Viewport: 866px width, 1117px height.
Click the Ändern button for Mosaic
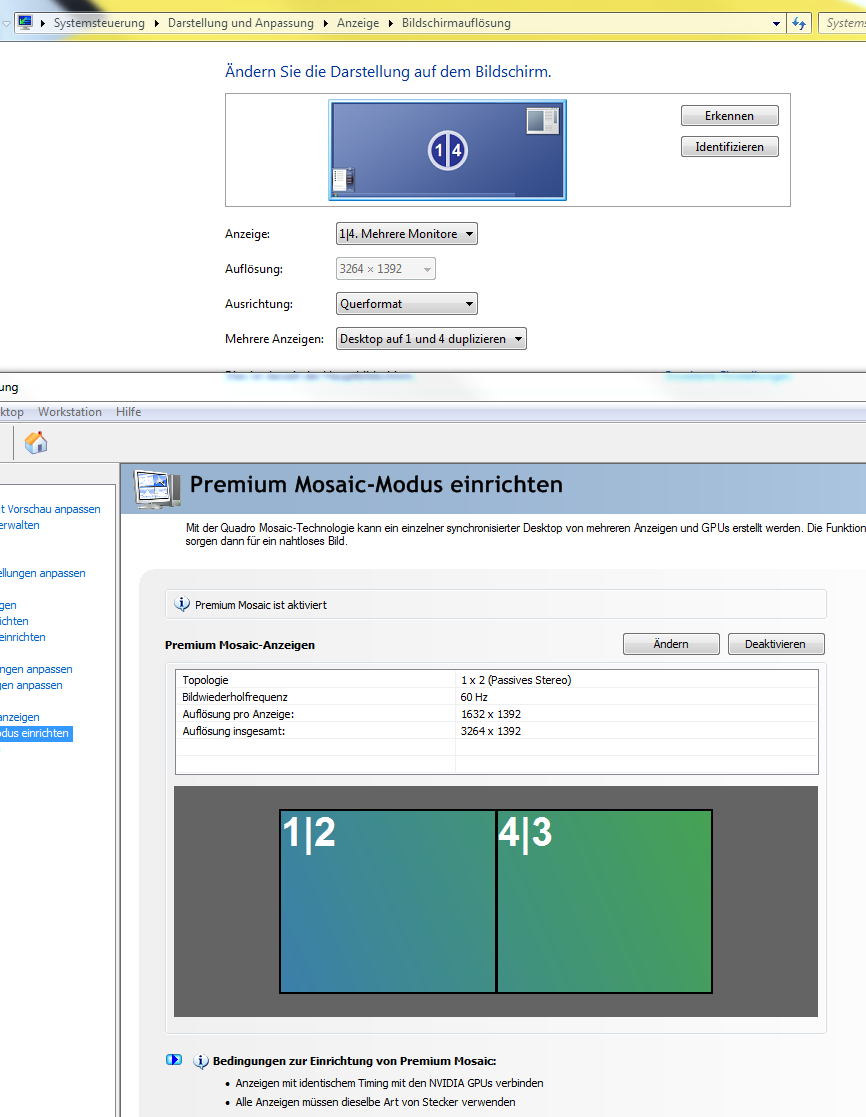(x=670, y=644)
